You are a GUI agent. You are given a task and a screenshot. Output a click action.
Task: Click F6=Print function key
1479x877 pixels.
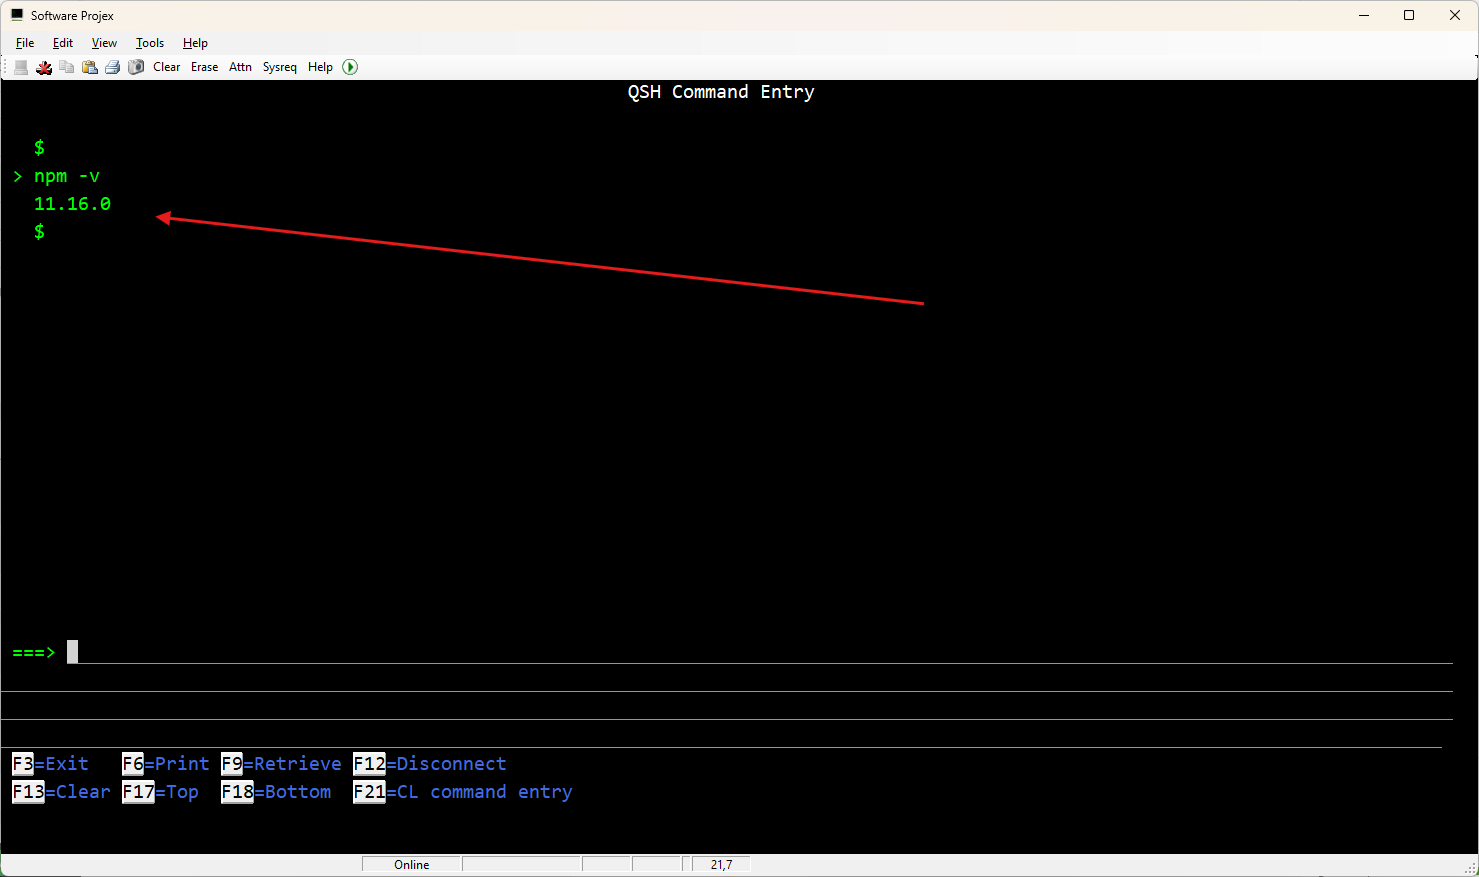click(166, 764)
